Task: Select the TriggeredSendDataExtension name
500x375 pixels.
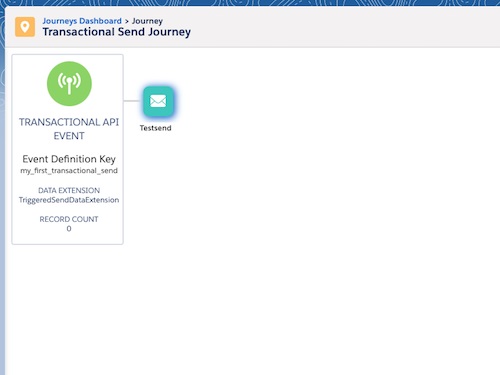Action: pyautogui.click(x=69, y=200)
